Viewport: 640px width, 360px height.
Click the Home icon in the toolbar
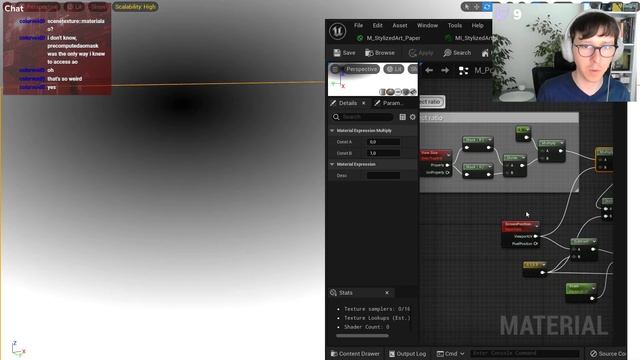point(485,53)
